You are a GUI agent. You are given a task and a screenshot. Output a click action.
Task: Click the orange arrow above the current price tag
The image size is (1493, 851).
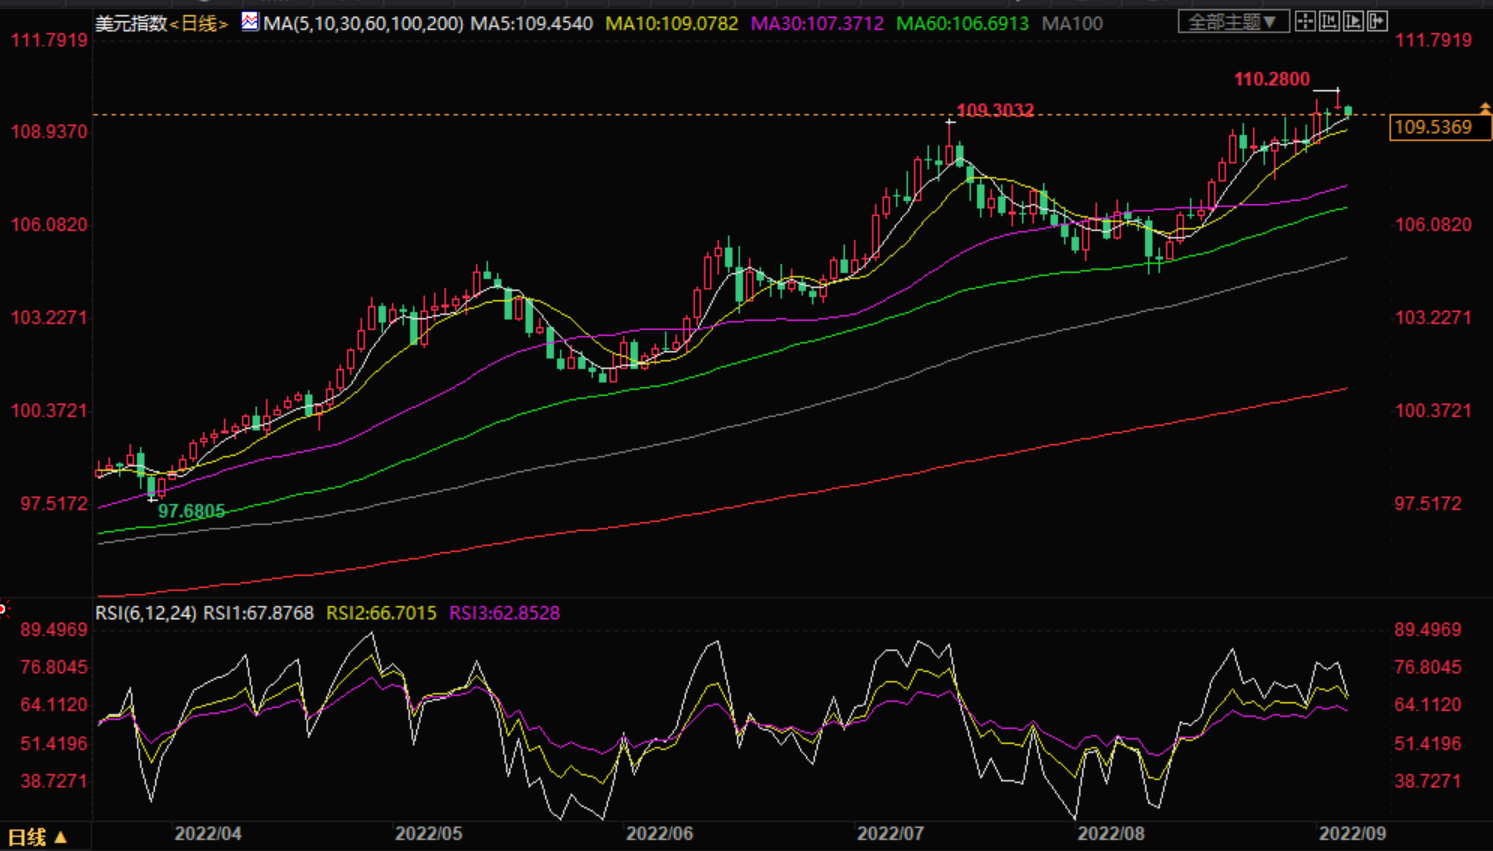coord(1485,107)
